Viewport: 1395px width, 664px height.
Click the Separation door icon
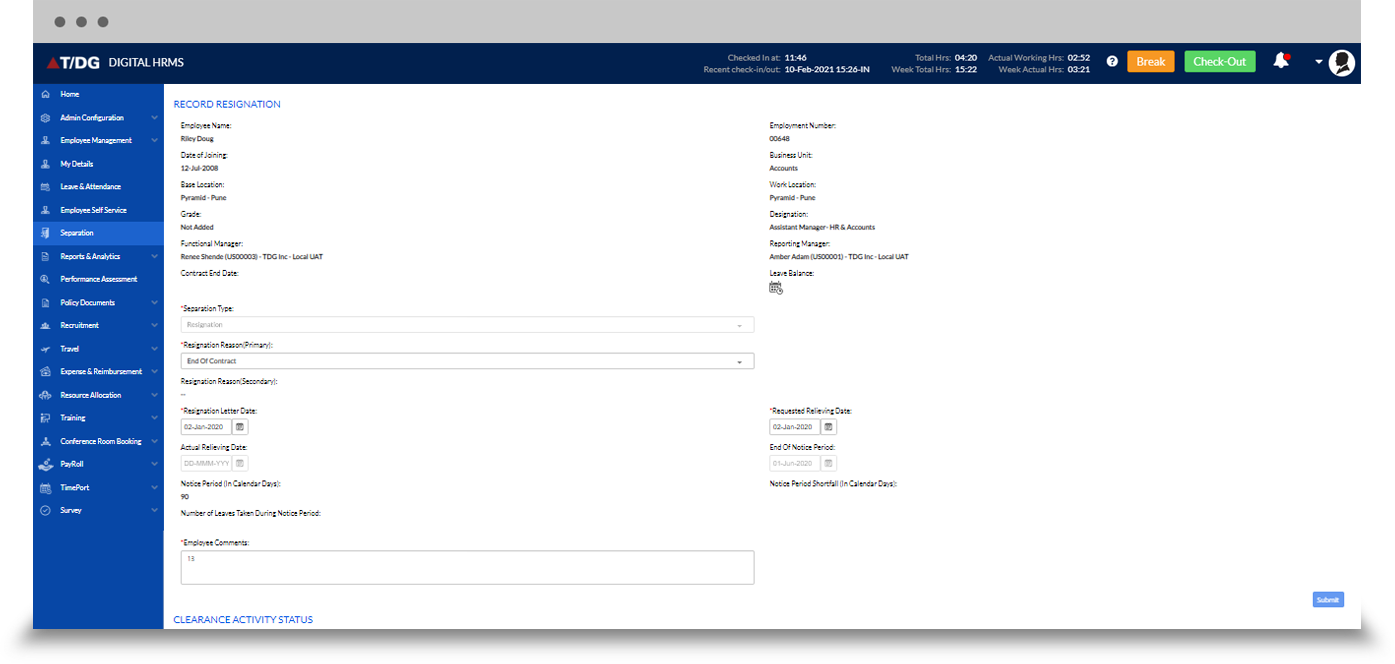[x=45, y=233]
